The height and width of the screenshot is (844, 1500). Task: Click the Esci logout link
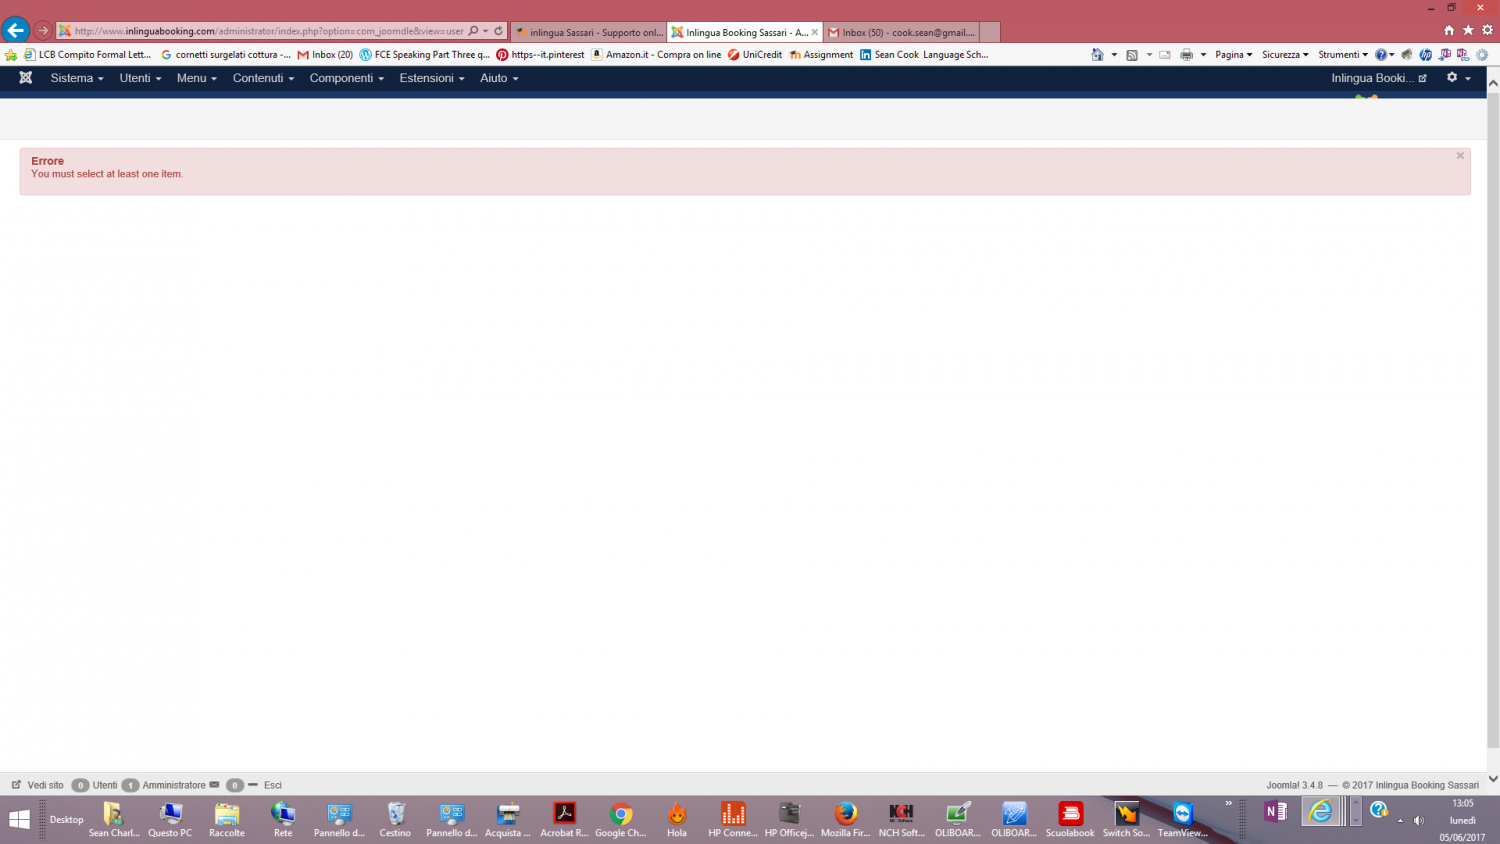[272, 785]
